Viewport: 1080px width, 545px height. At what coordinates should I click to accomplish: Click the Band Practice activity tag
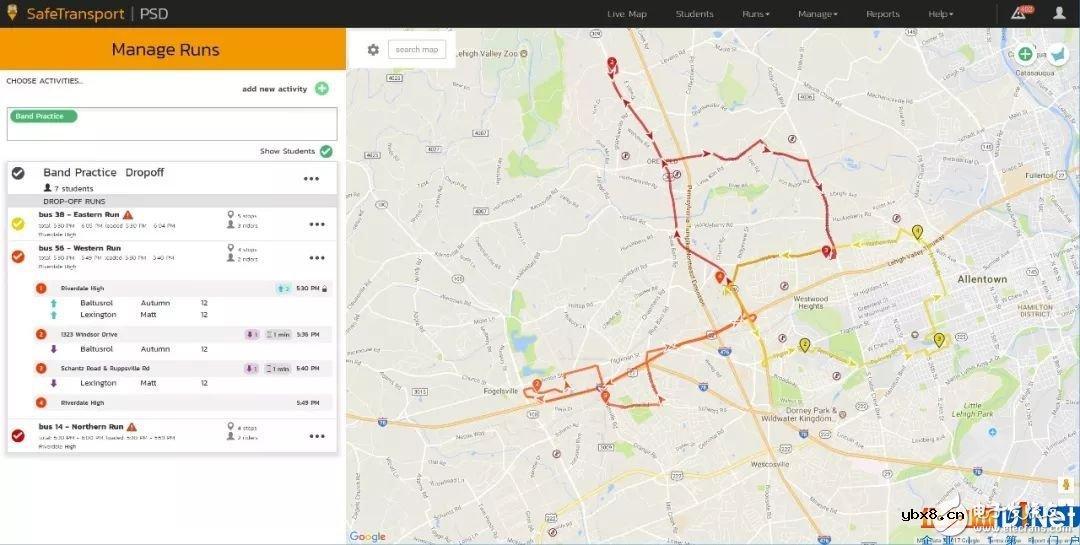[43, 117]
